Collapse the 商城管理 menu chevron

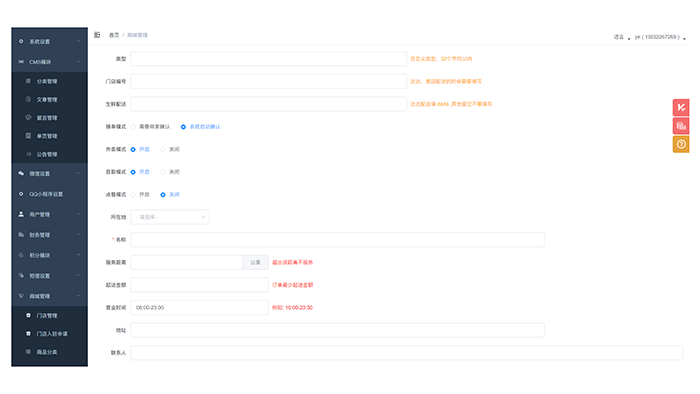coord(78,296)
